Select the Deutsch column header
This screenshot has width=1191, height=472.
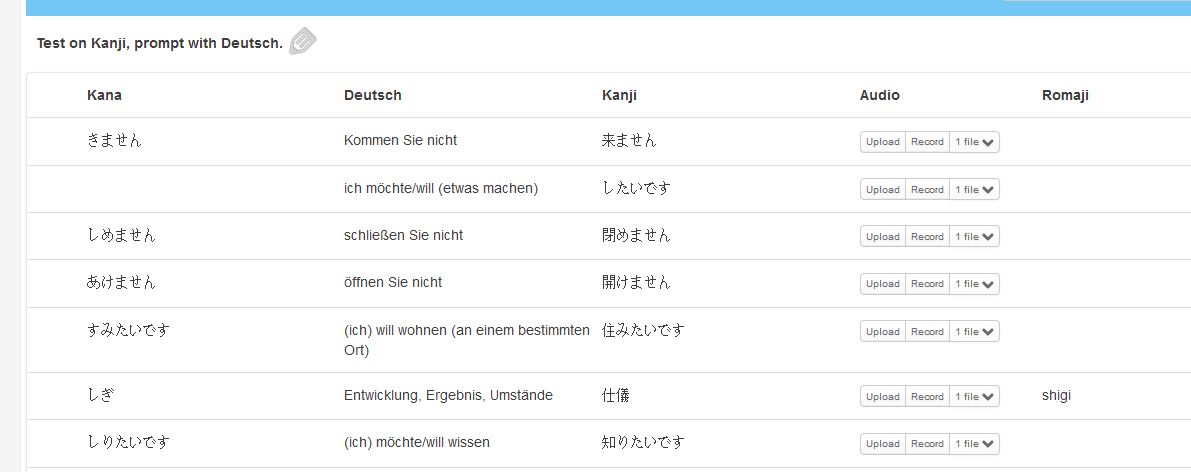pos(373,95)
